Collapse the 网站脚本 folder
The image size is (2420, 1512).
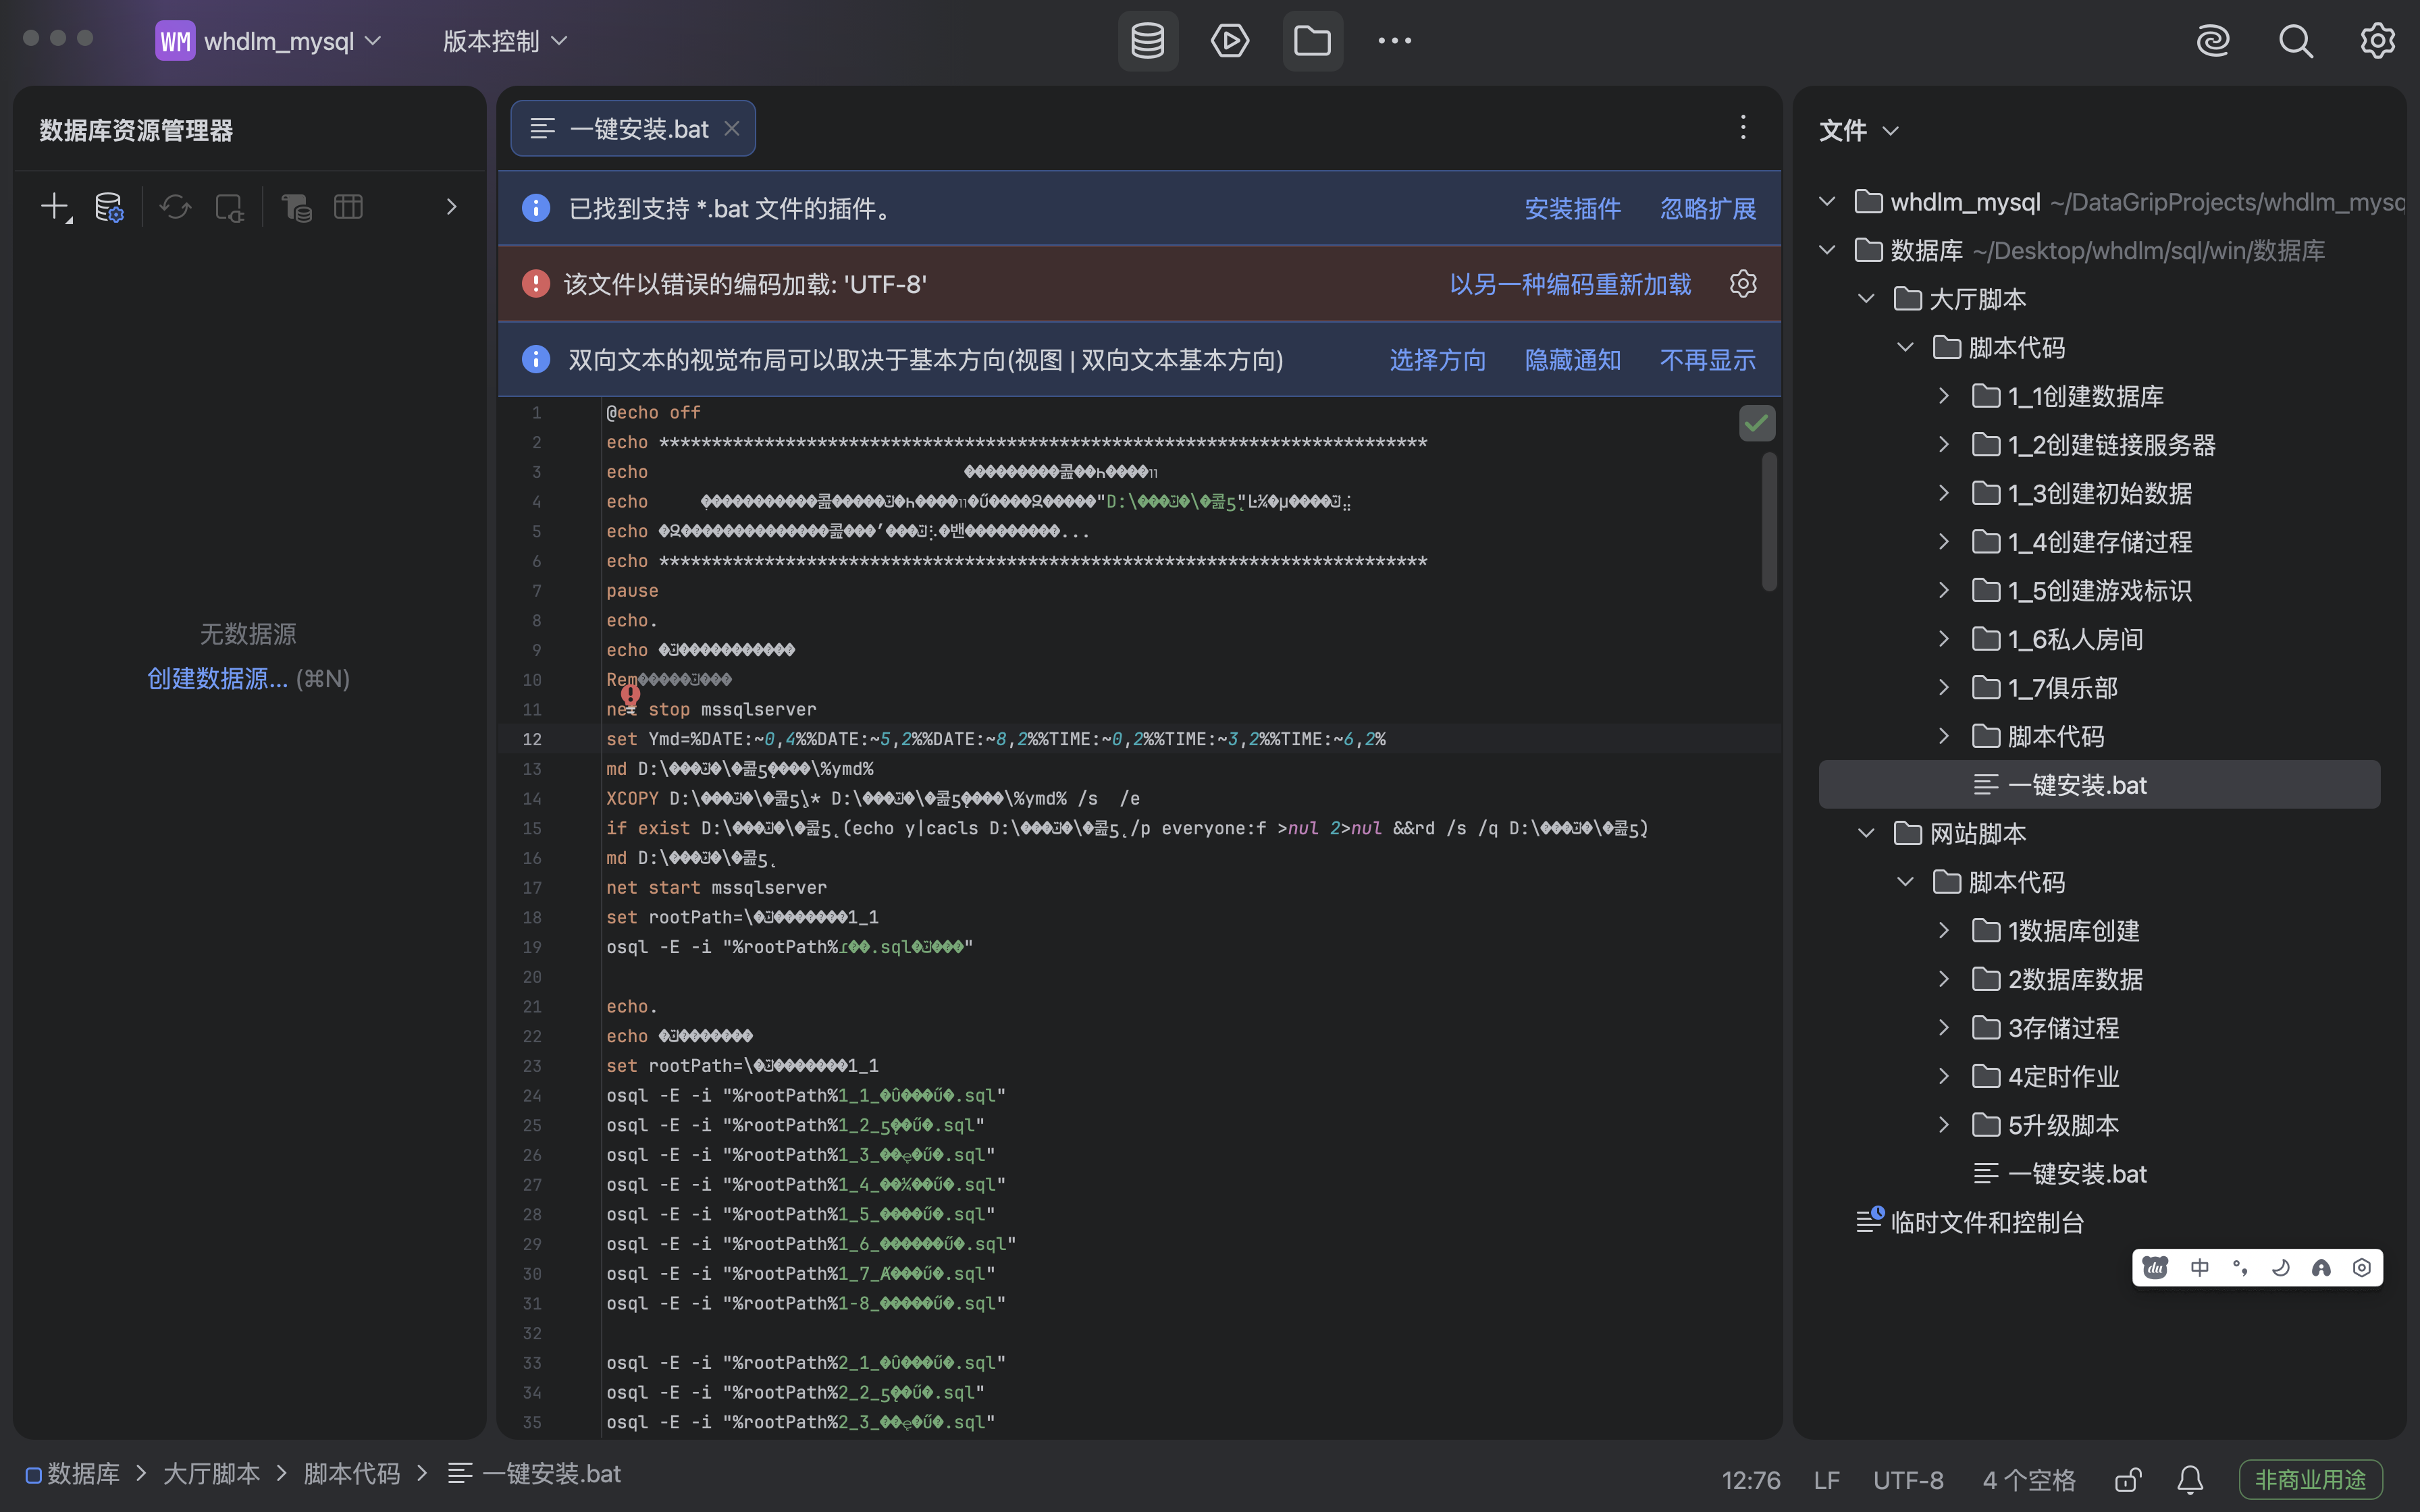[1866, 833]
